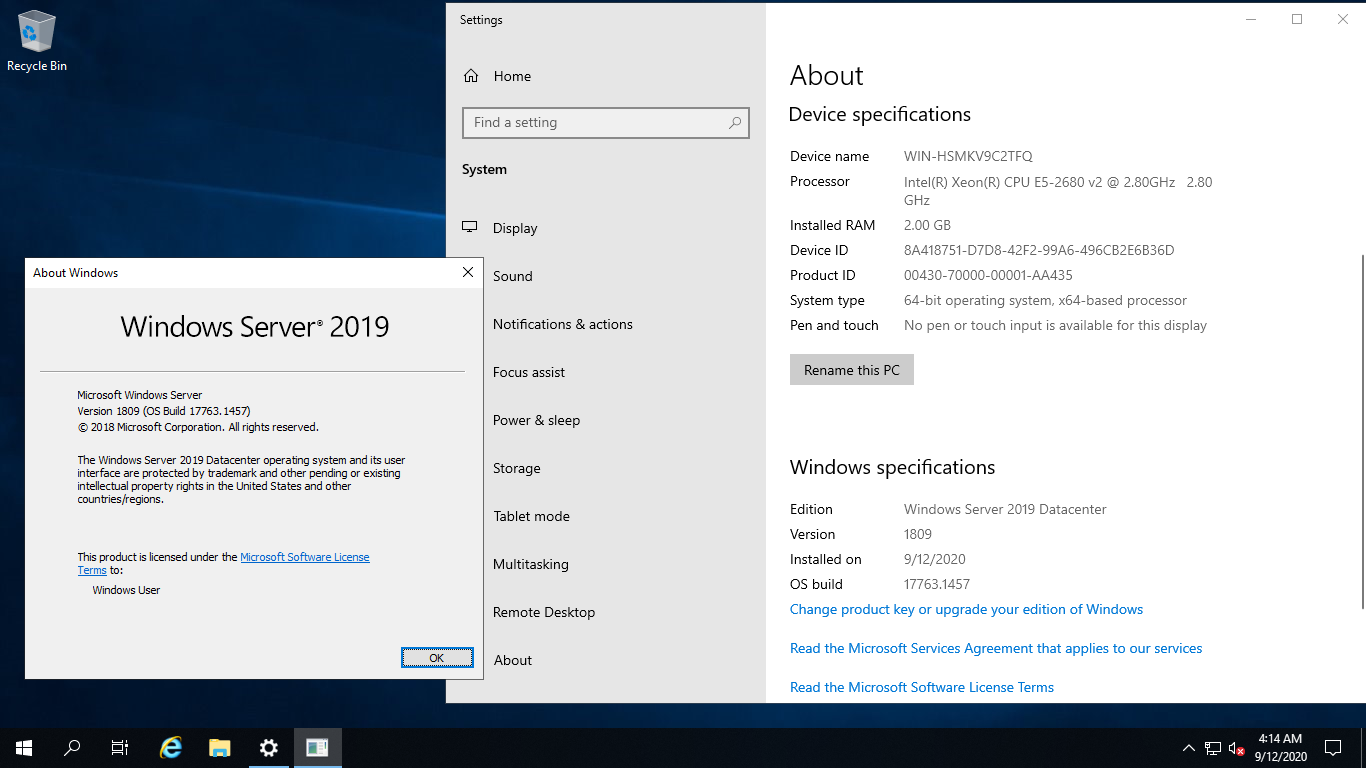The height and width of the screenshot is (768, 1366).
Task: Open File Explorer from the taskbar
Action: click(x=220, y=747)
